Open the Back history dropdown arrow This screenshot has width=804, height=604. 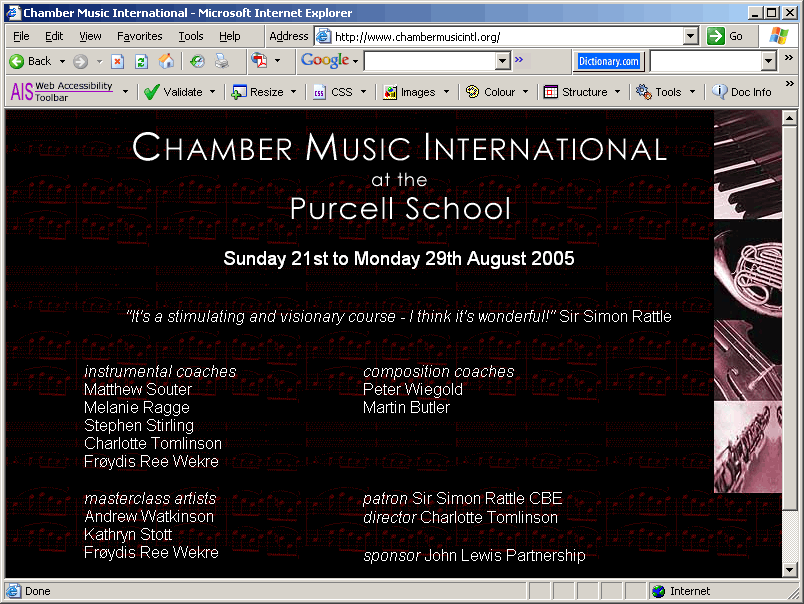[x=63, y=62]
